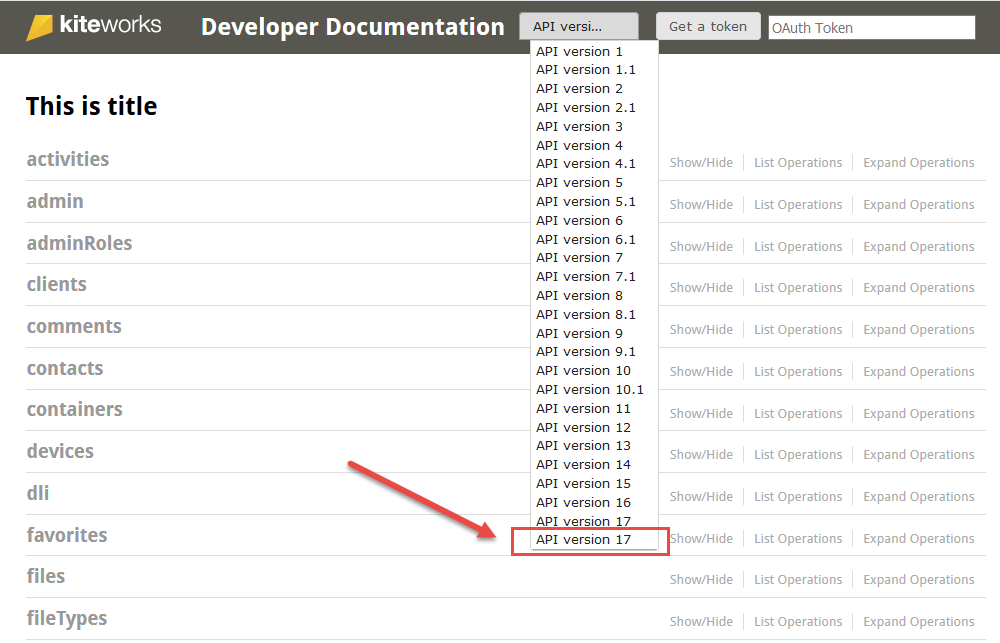Focus the OAuth Token input field

coord(872,28)
